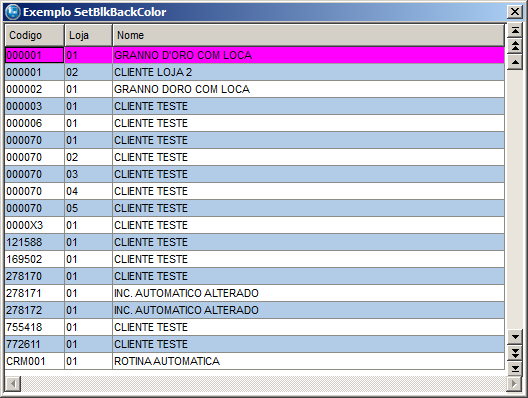
Task: Click the code cell 278171
Action: point(34,293)
